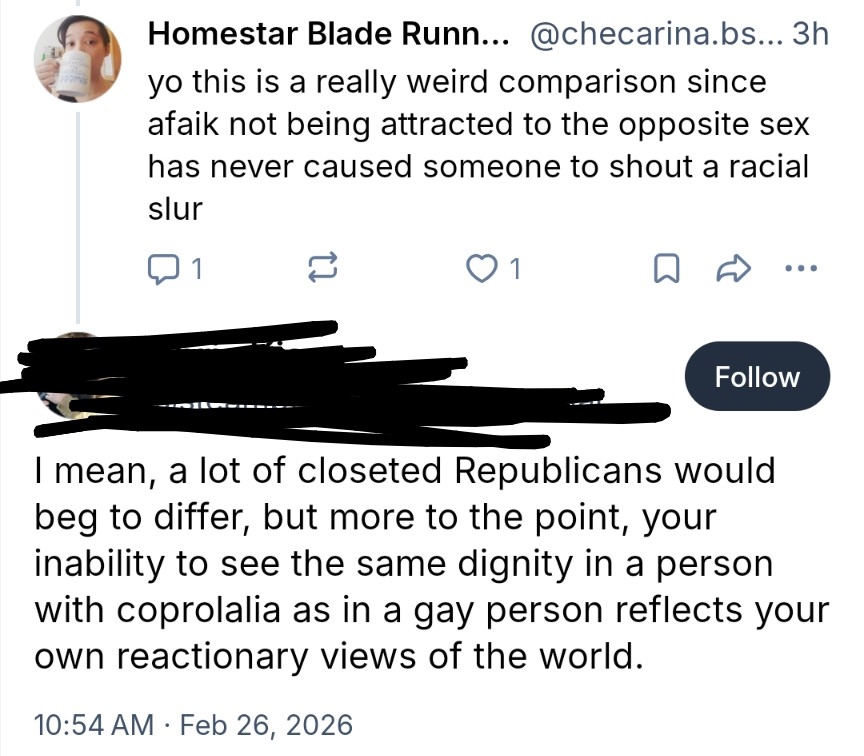
Task: Click the reply count number 1
Action: click(x=197, y=268)
